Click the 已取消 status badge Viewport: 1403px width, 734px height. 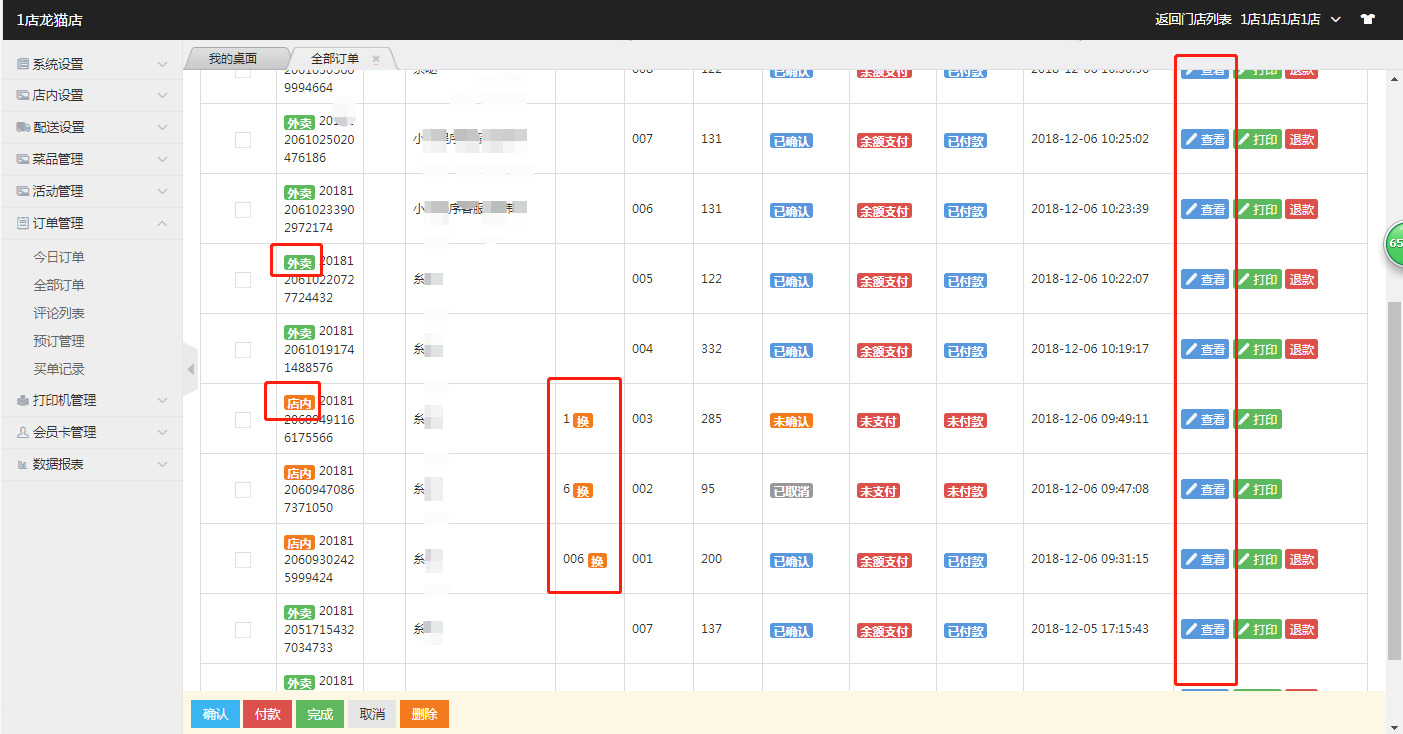click(x=791, y=491)
